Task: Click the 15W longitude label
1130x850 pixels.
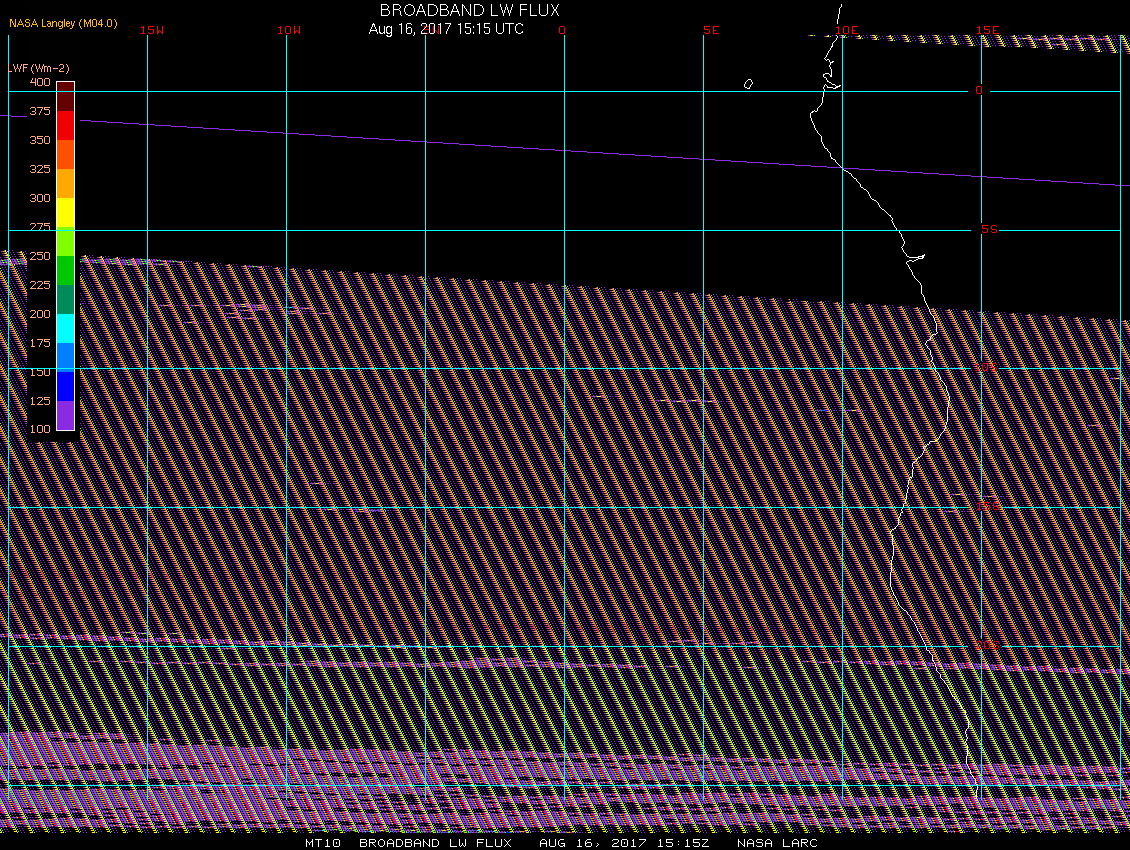Action: (152, 30)
